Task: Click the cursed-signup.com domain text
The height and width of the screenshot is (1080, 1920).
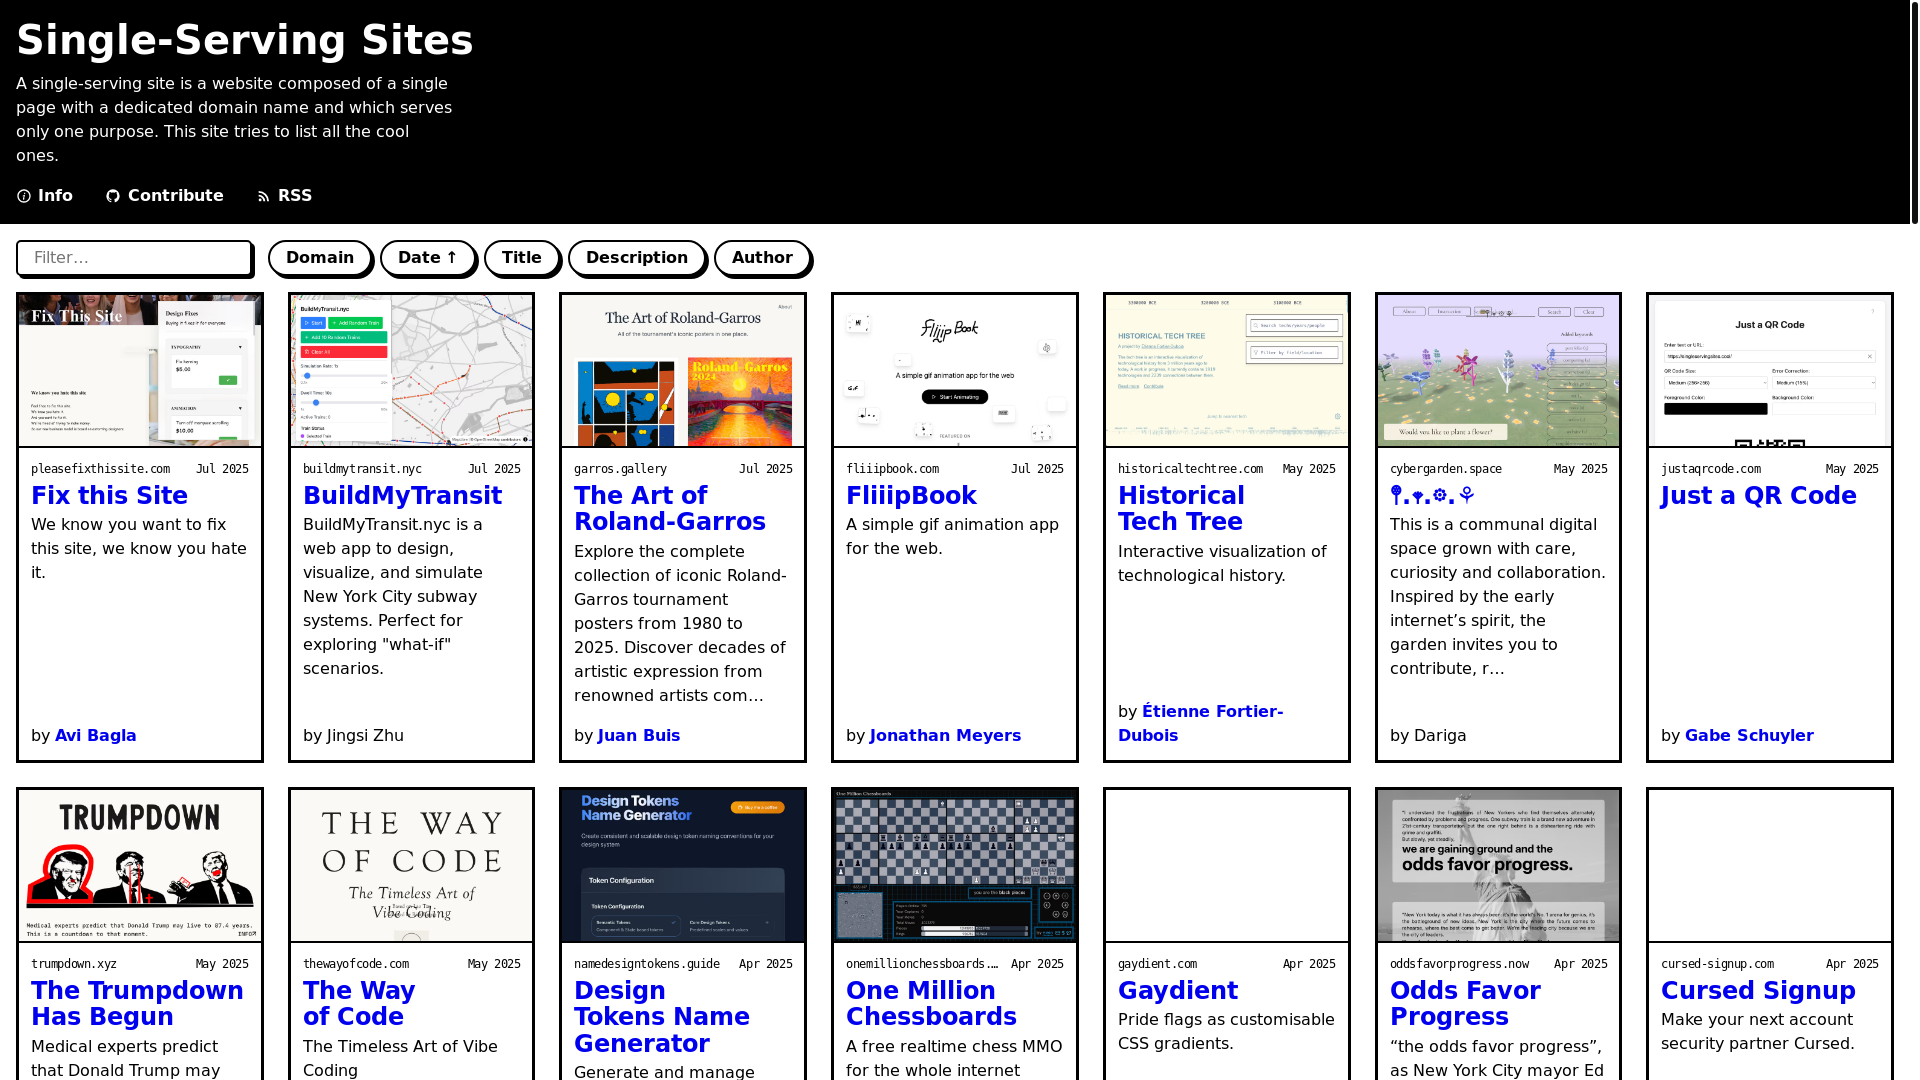Action: click(1717, 964)
